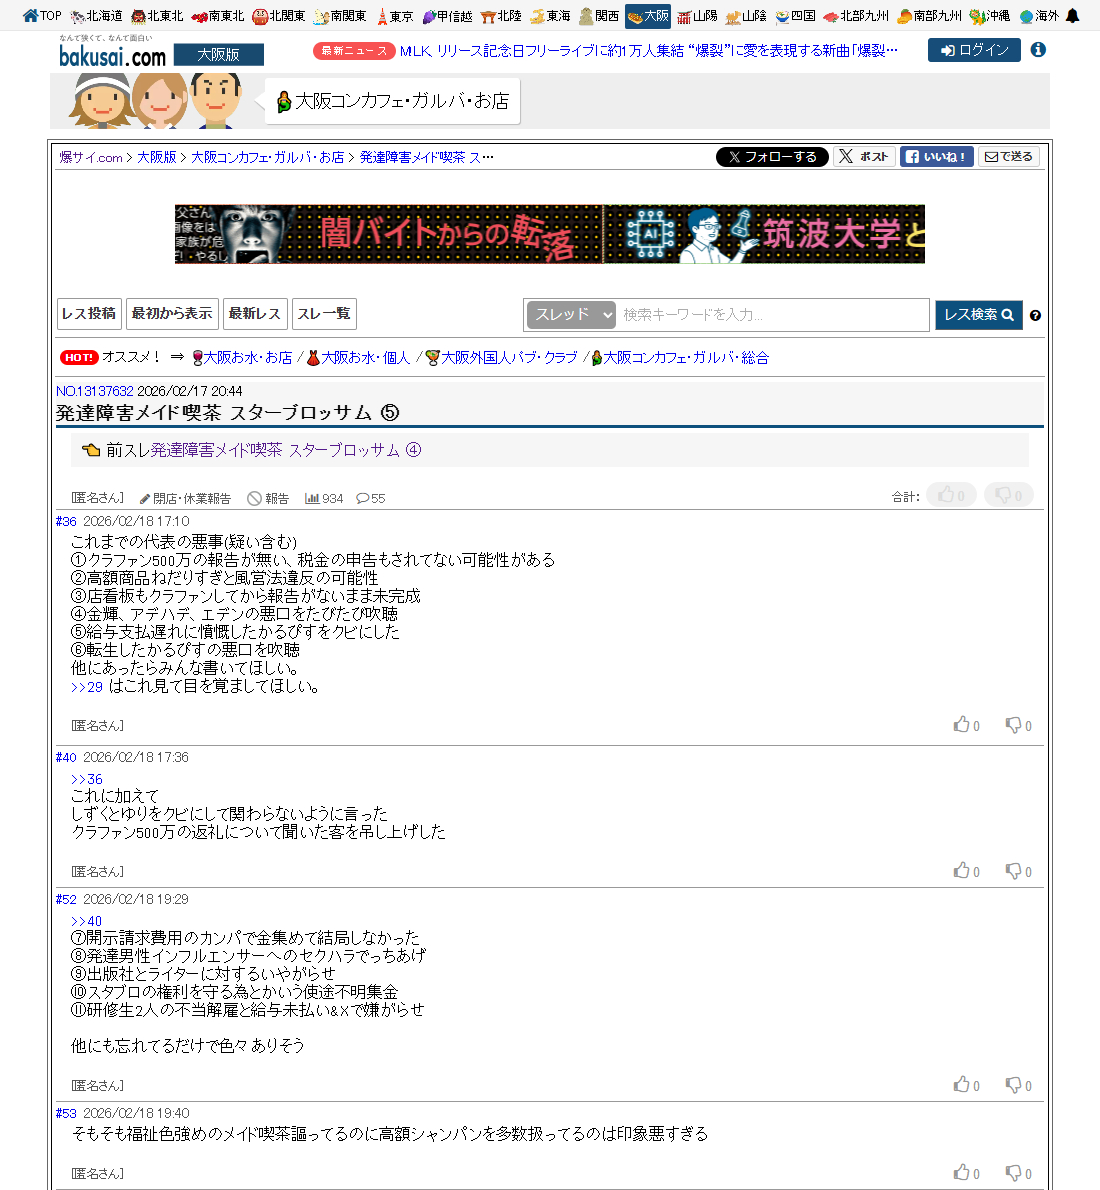This screenshot has height=1190, width=1100.
Task: Open the スレッド search type dropdown
Action: (x=571, y=315)
